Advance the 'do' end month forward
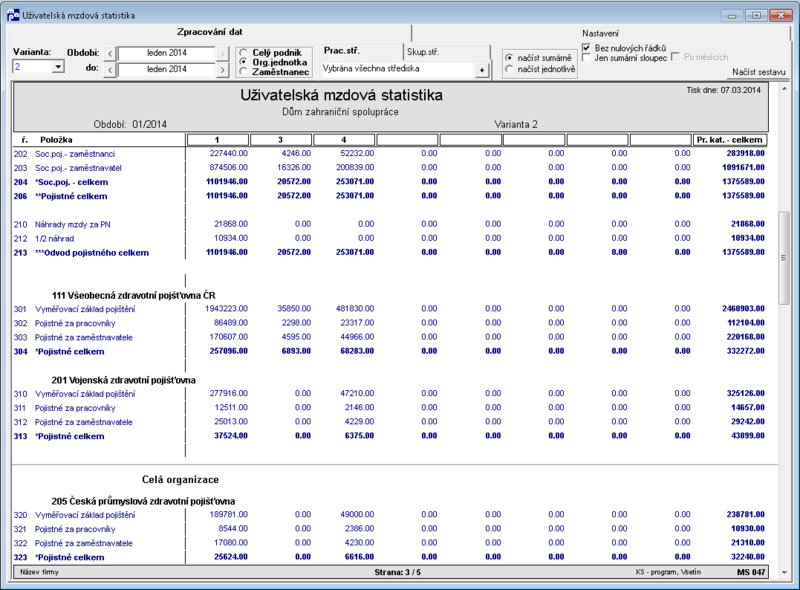The height and width of the screenshot is (590, 800). (222, 69)
